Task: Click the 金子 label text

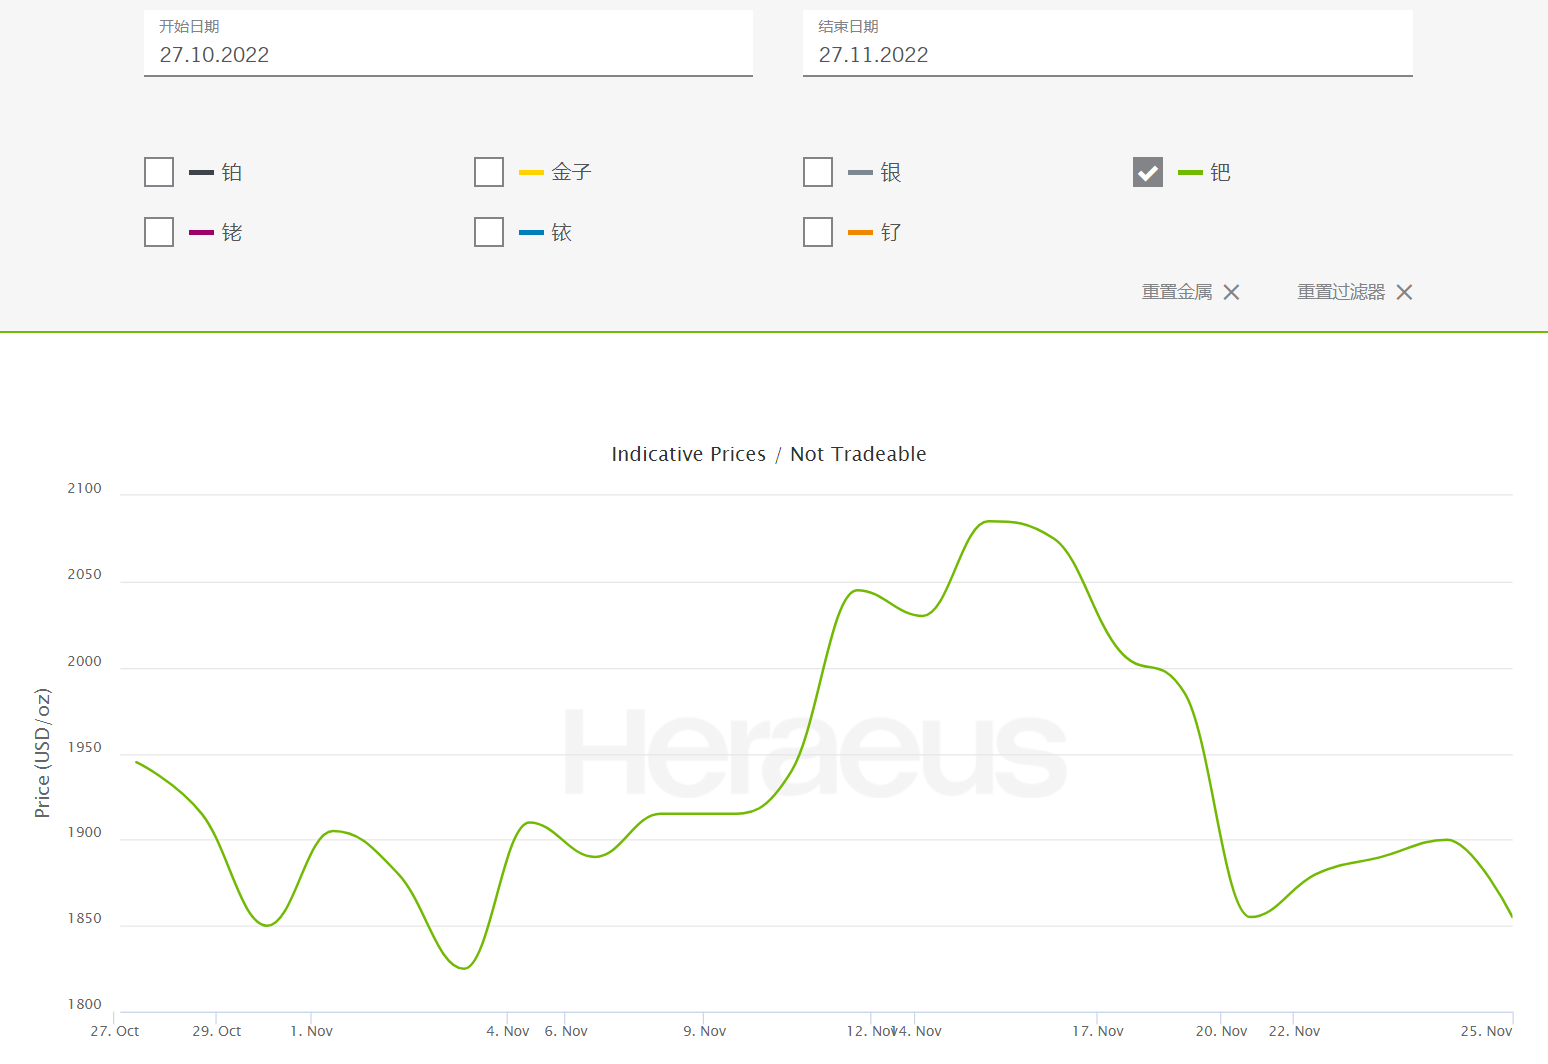Action: click(572, 172)
